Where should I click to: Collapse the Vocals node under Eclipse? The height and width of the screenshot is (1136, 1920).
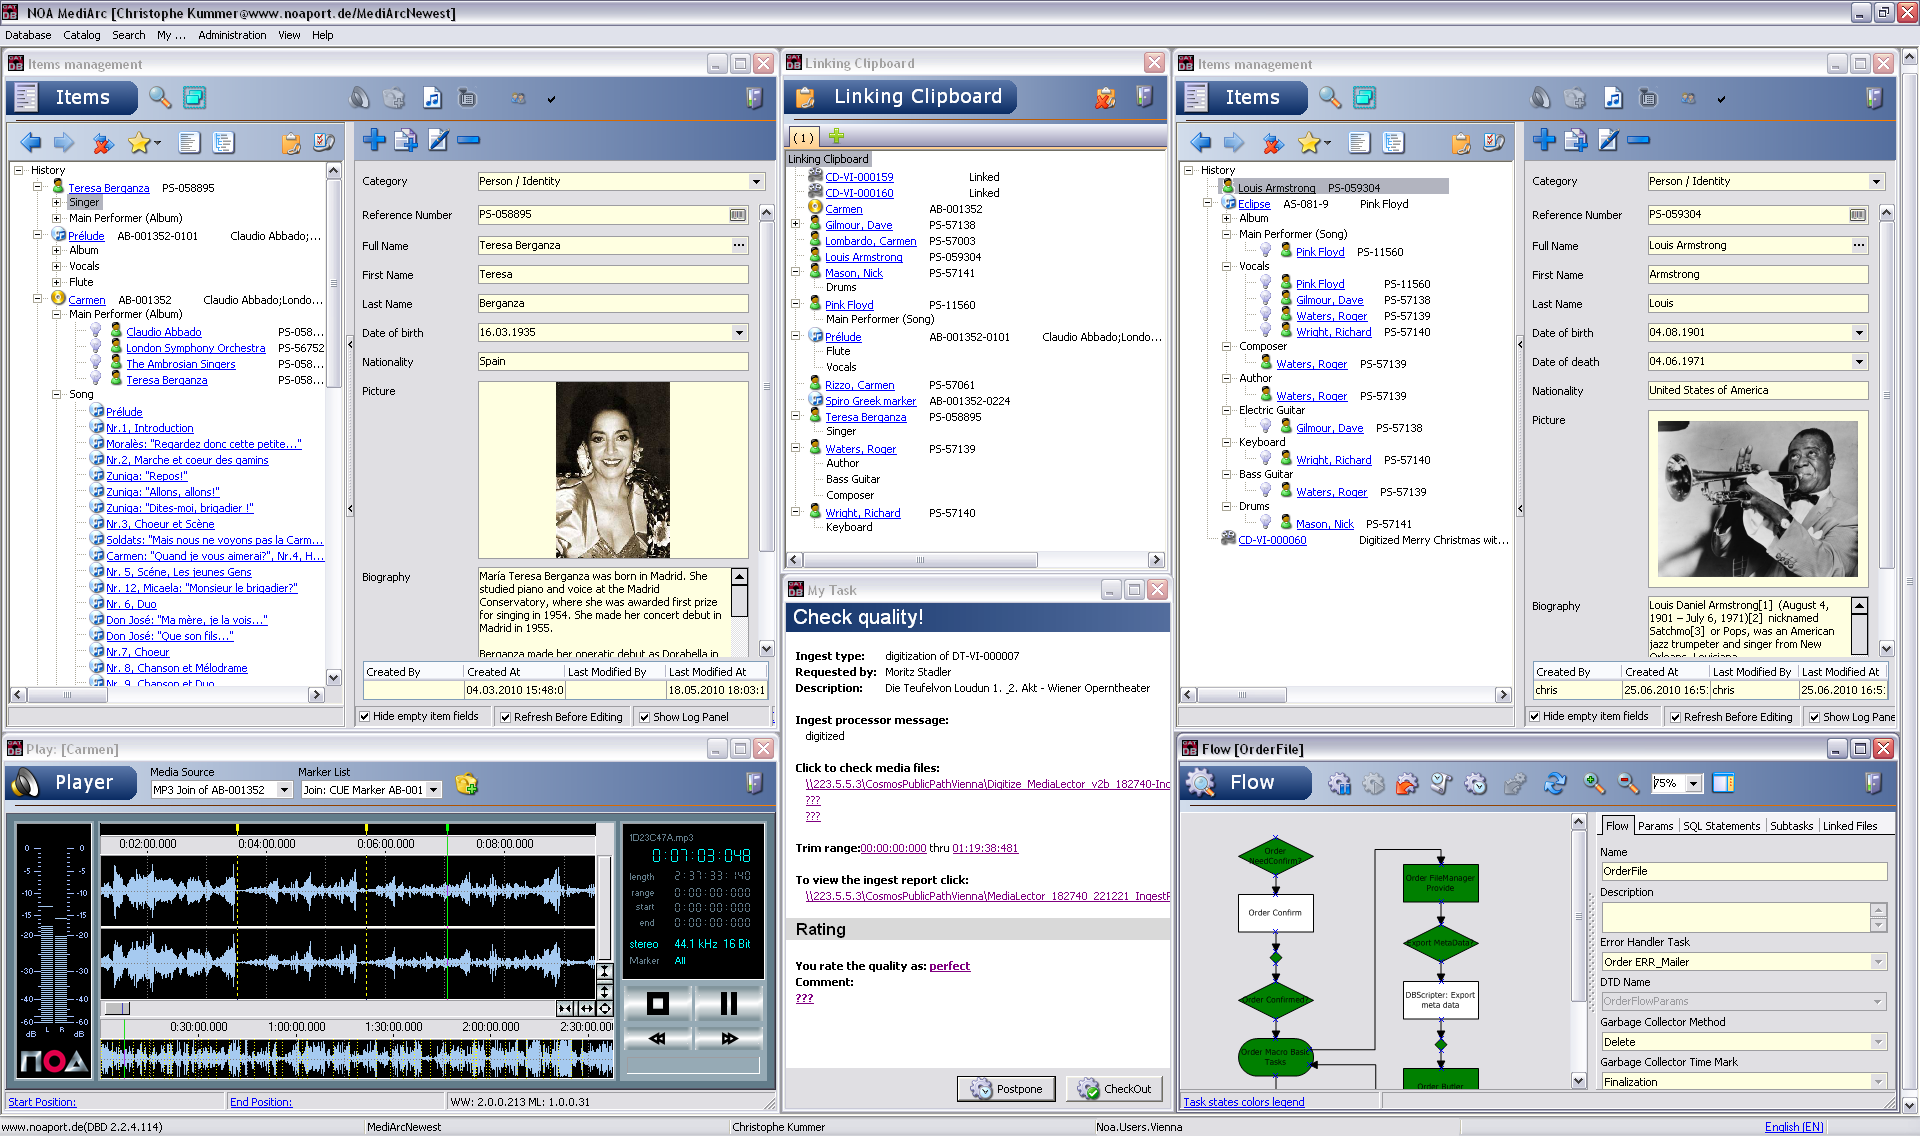[1226, 266]
